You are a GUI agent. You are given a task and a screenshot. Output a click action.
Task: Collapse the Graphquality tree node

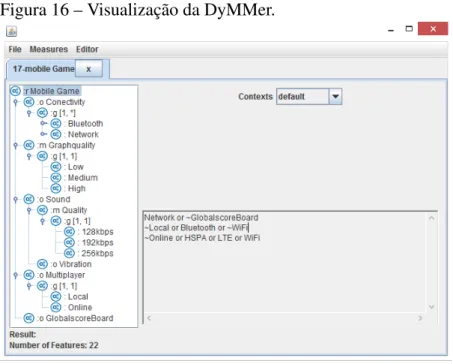15,145
